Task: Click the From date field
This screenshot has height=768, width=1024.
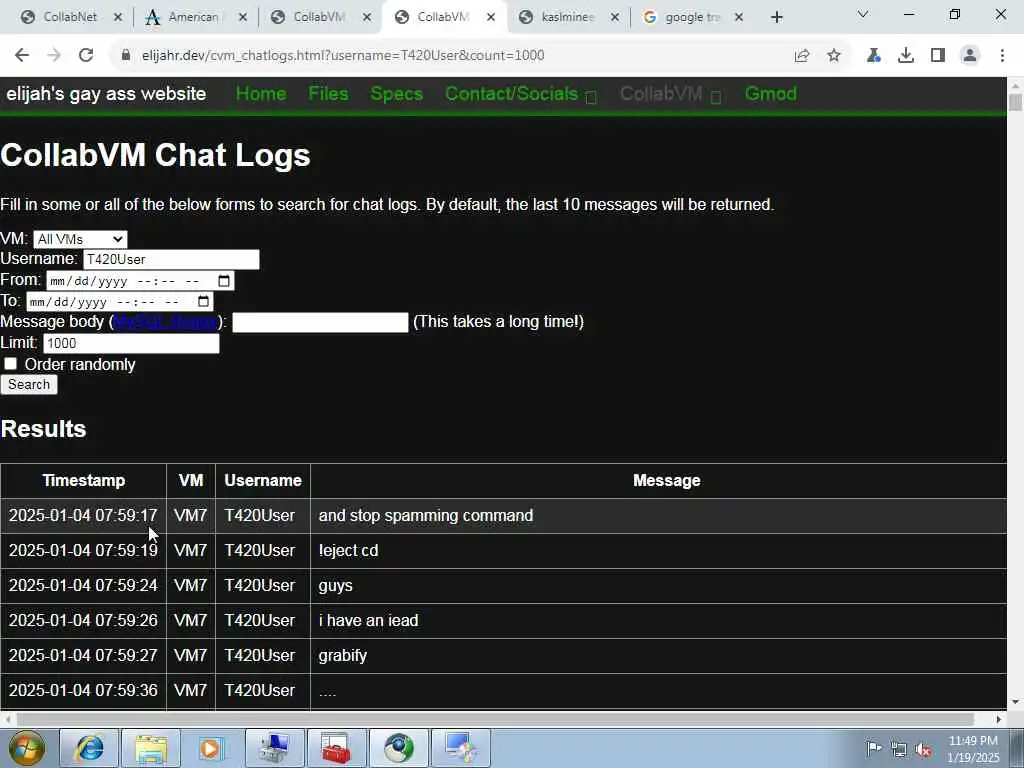Action: [x=140, y=281]
